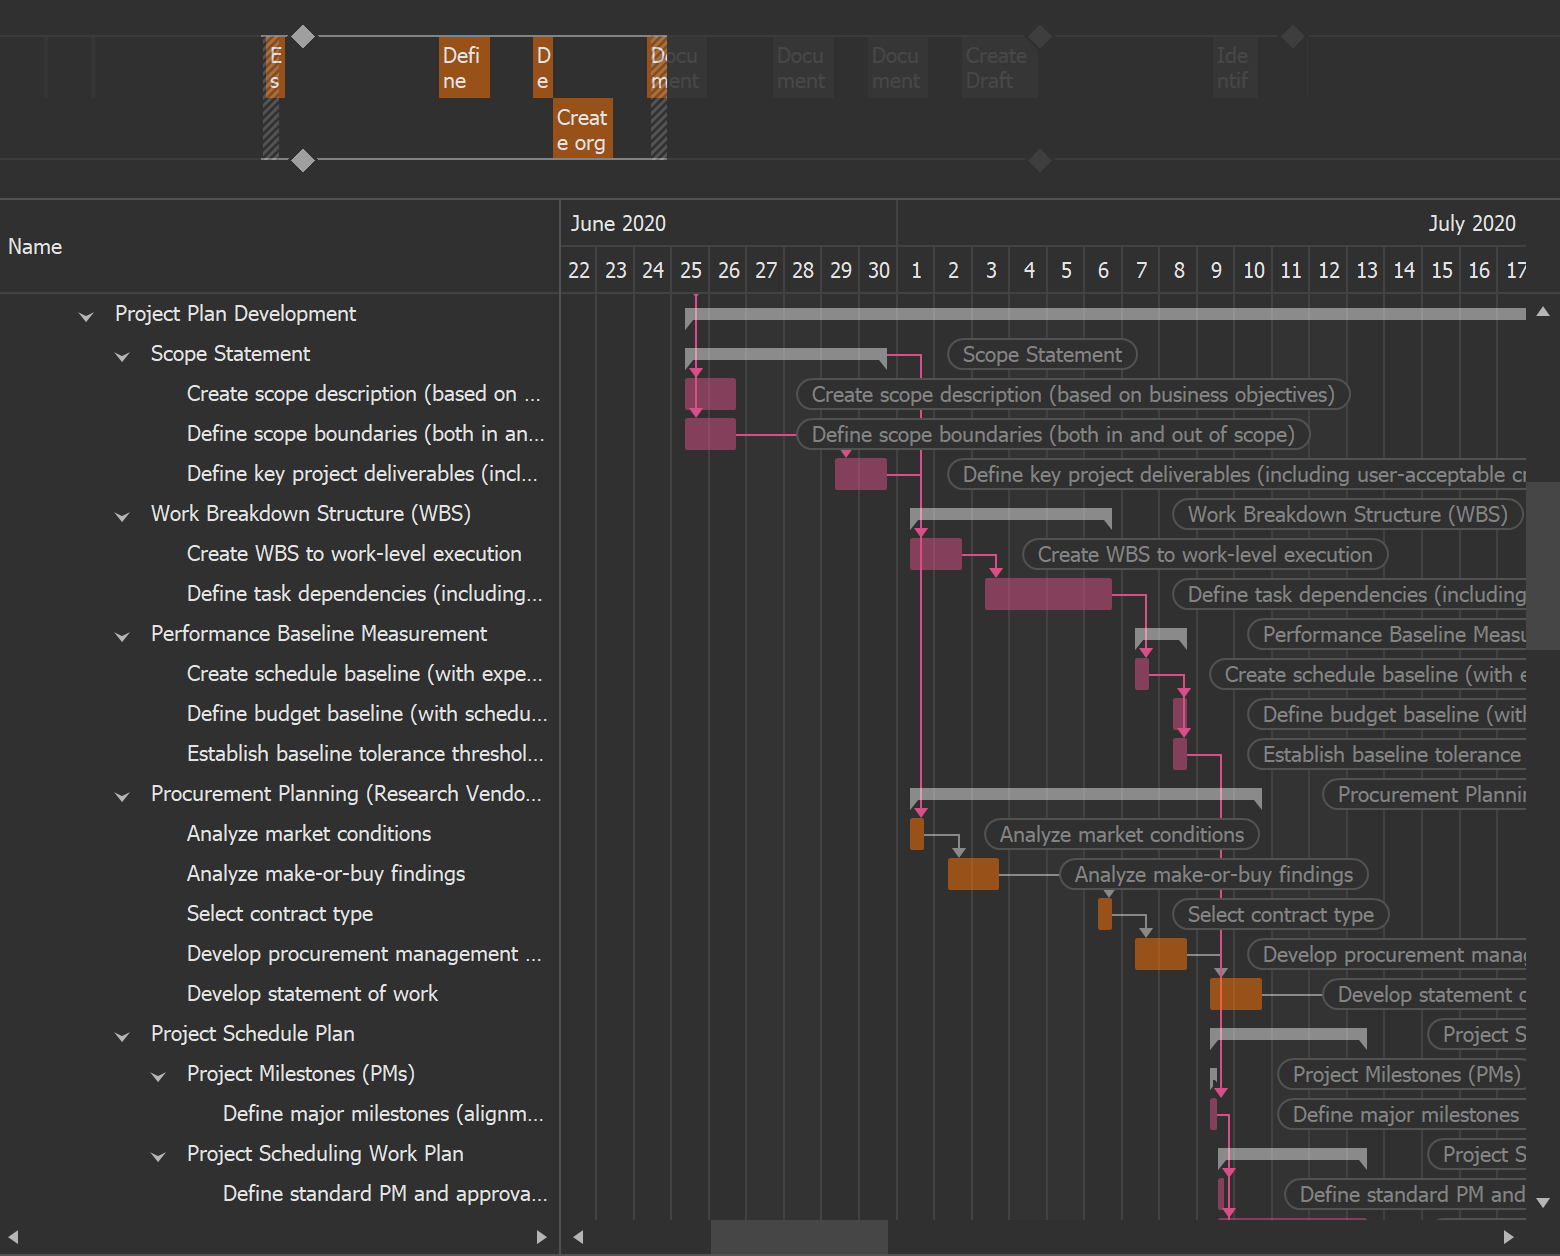
Task: Collapse the Project Milestones (PMs) node
Action: pos(158,1076)
